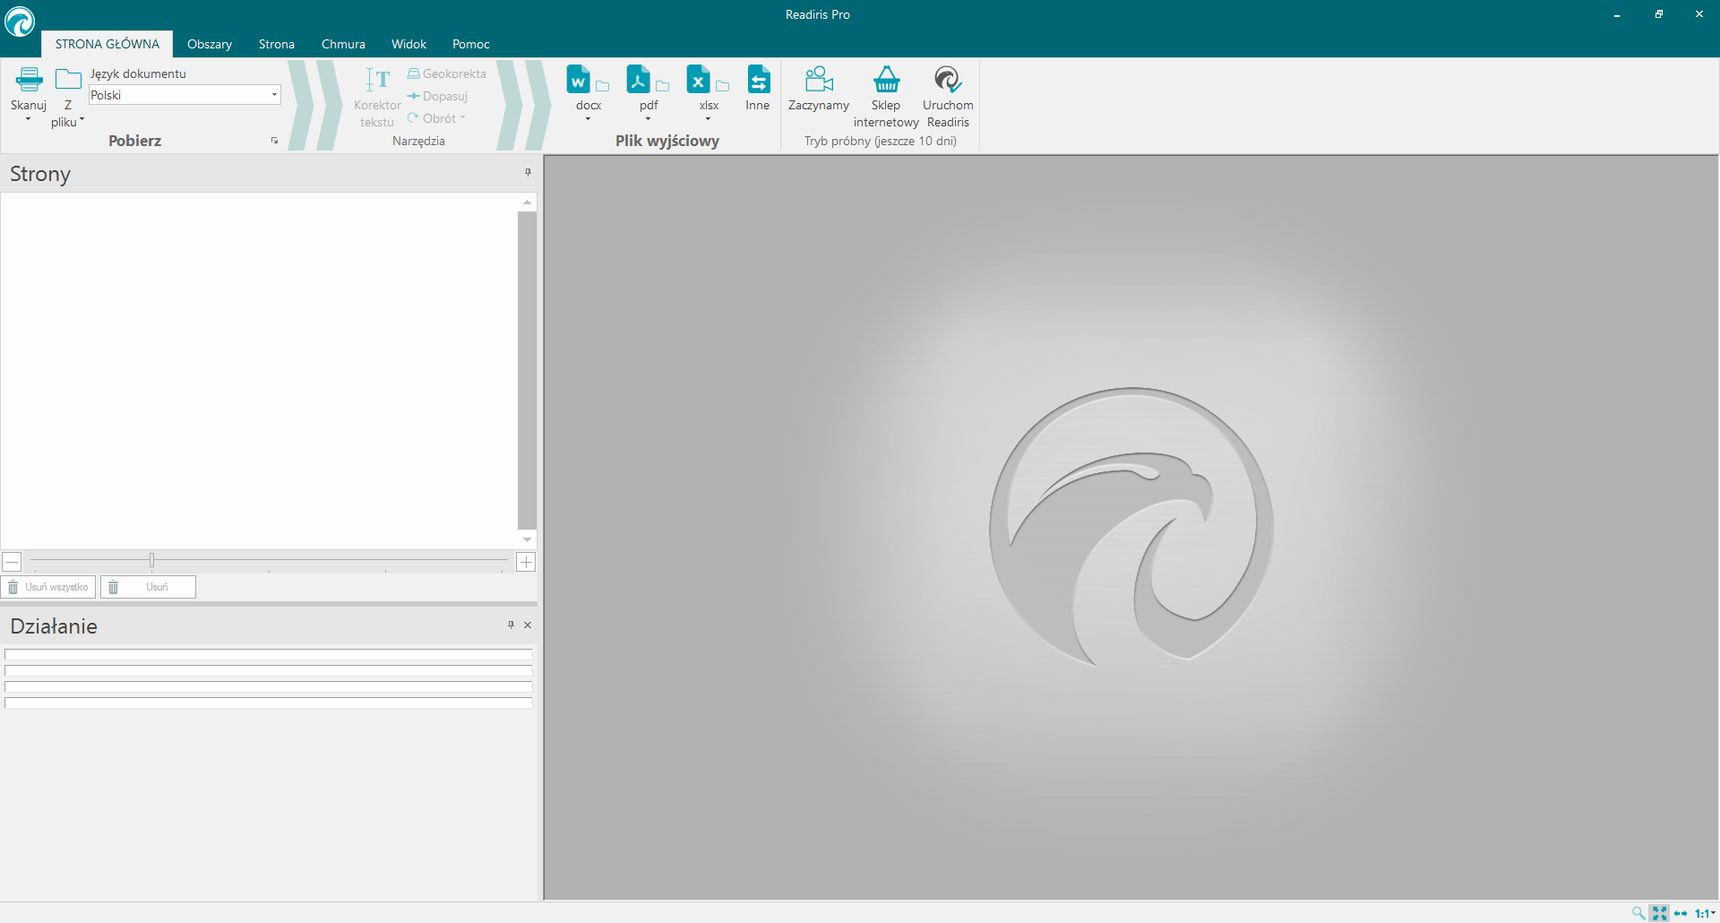
Task: Close the Działanie panel
Action: (528, 625)
